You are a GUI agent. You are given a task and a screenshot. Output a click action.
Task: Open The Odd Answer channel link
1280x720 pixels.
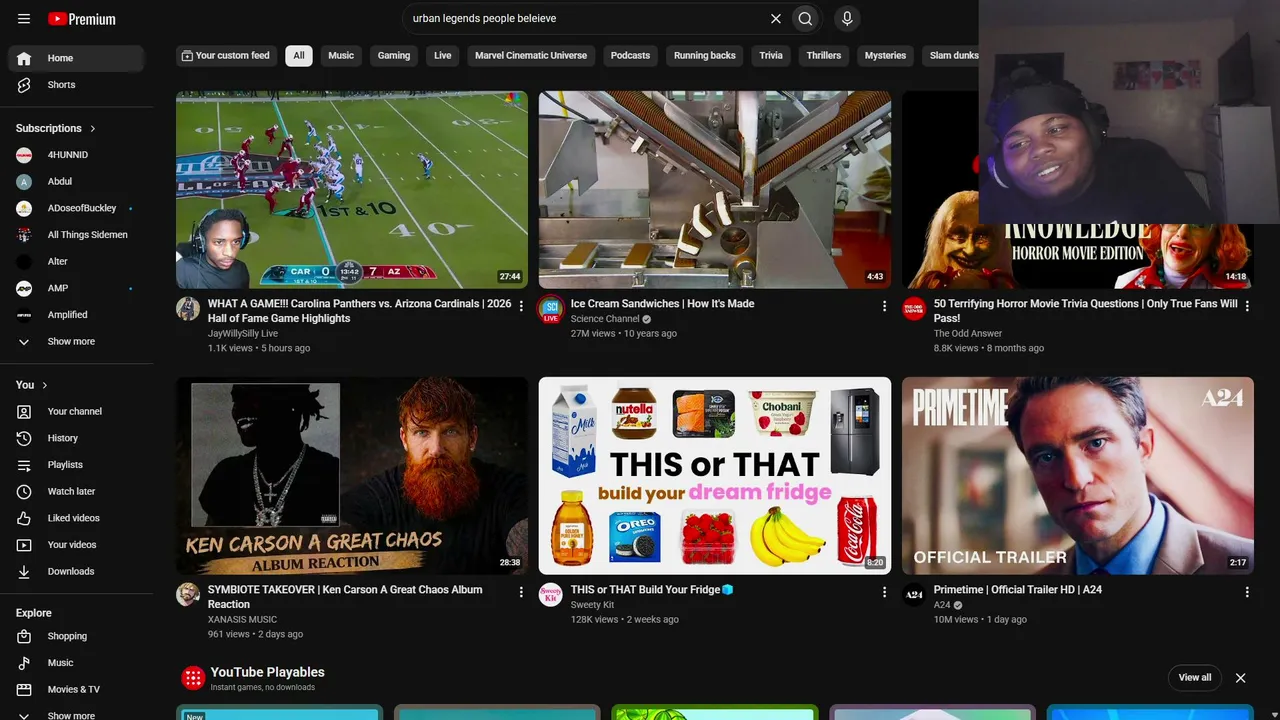(968, 333)
